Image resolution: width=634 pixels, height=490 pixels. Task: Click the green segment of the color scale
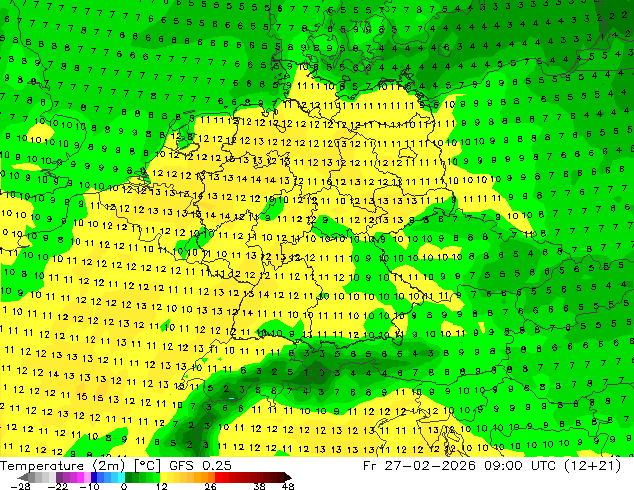142,477
